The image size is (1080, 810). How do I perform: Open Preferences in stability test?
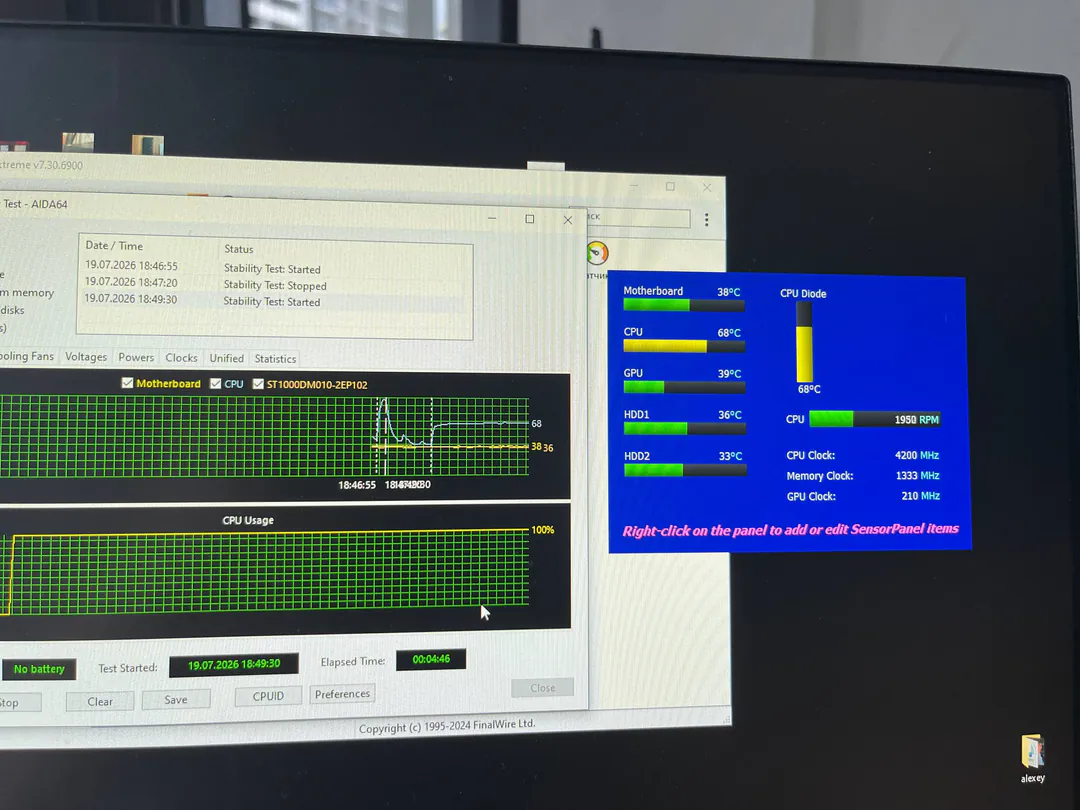342,694
